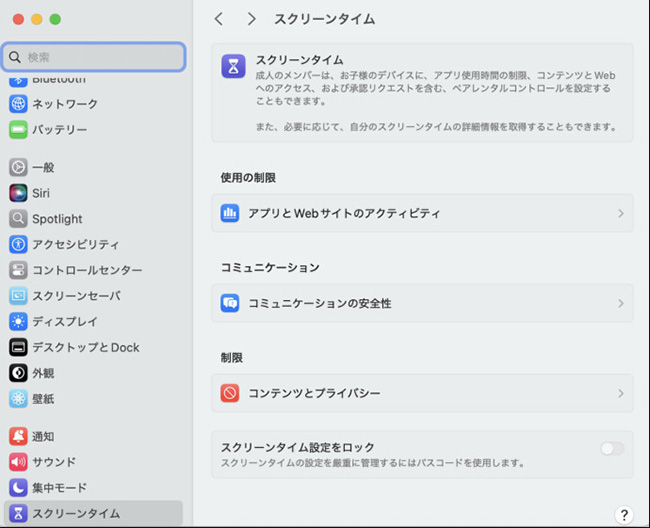The image size is (650, 528).
Task: Click the コミュニケーションの安全性 chat bubble icon
Action: tap(230, 303)
